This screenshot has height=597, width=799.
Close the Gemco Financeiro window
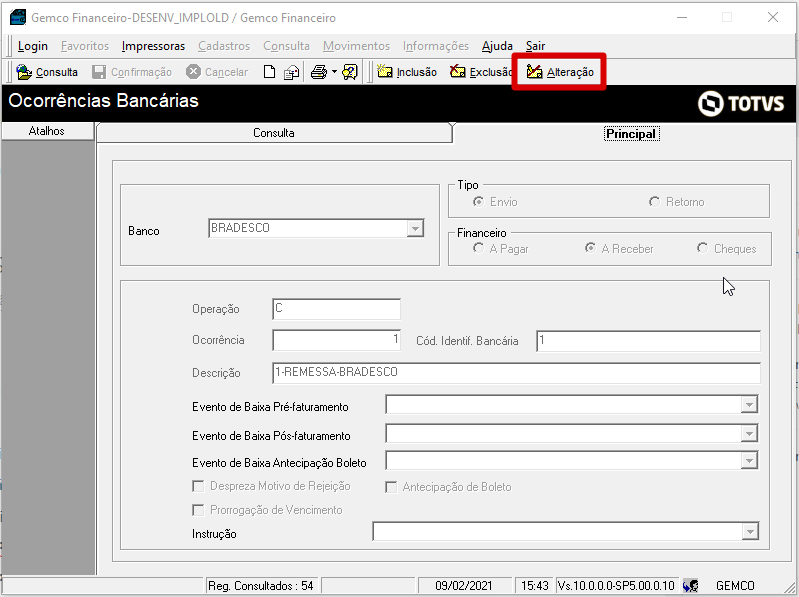point(773,17)
